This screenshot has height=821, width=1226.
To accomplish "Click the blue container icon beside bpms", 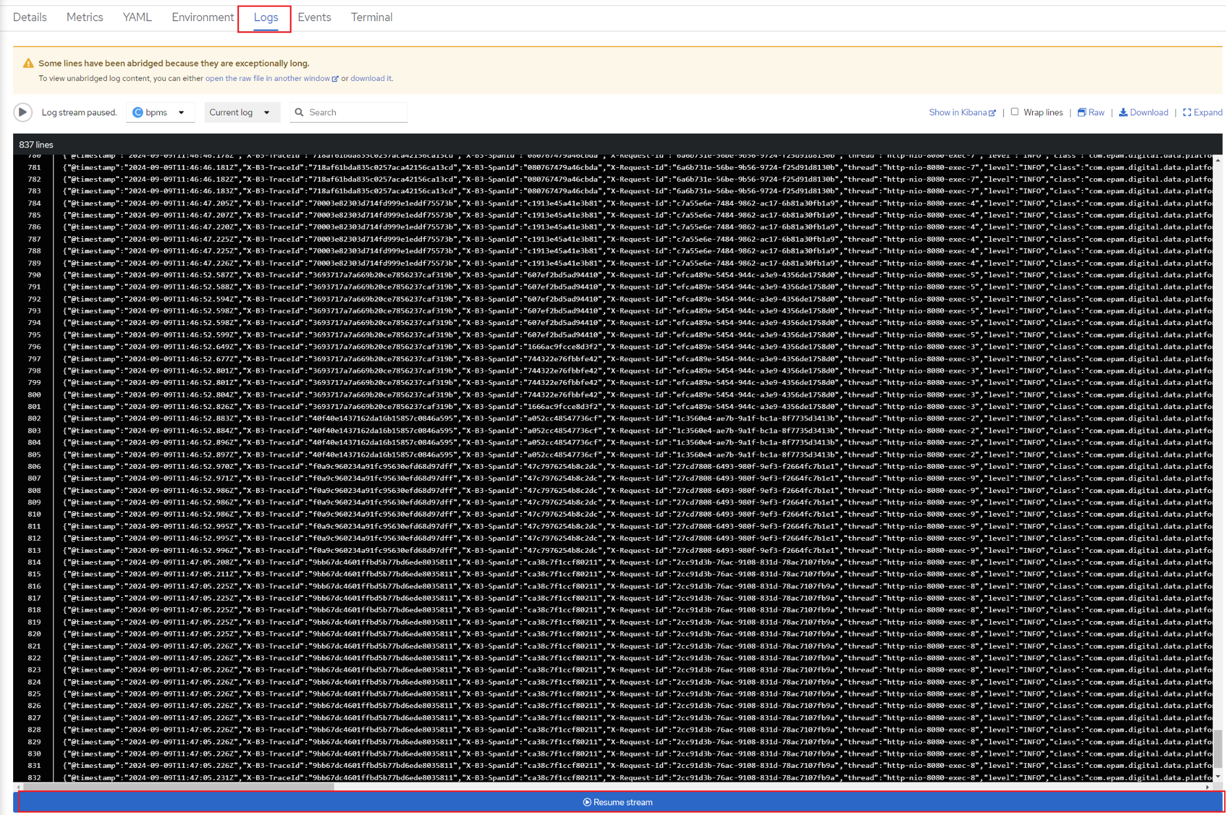I will pos(138,112).
